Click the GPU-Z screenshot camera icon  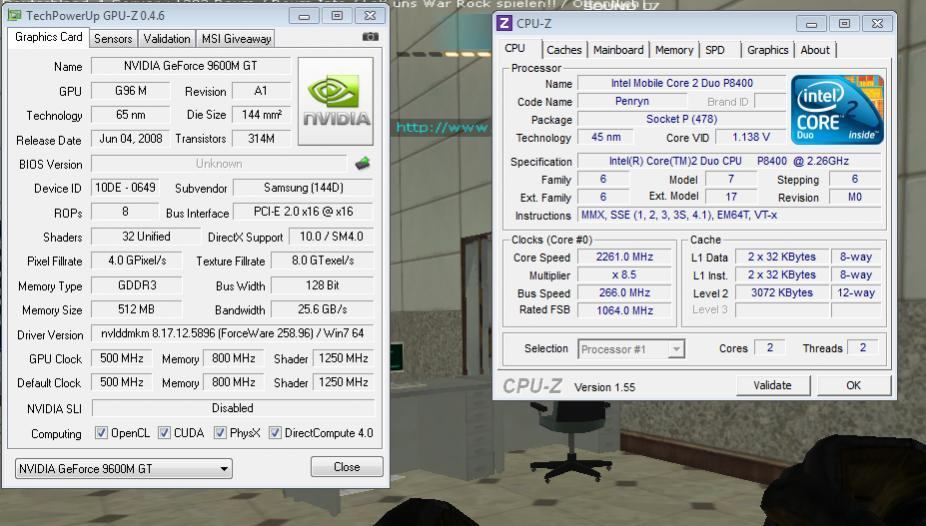coord(370,37)
